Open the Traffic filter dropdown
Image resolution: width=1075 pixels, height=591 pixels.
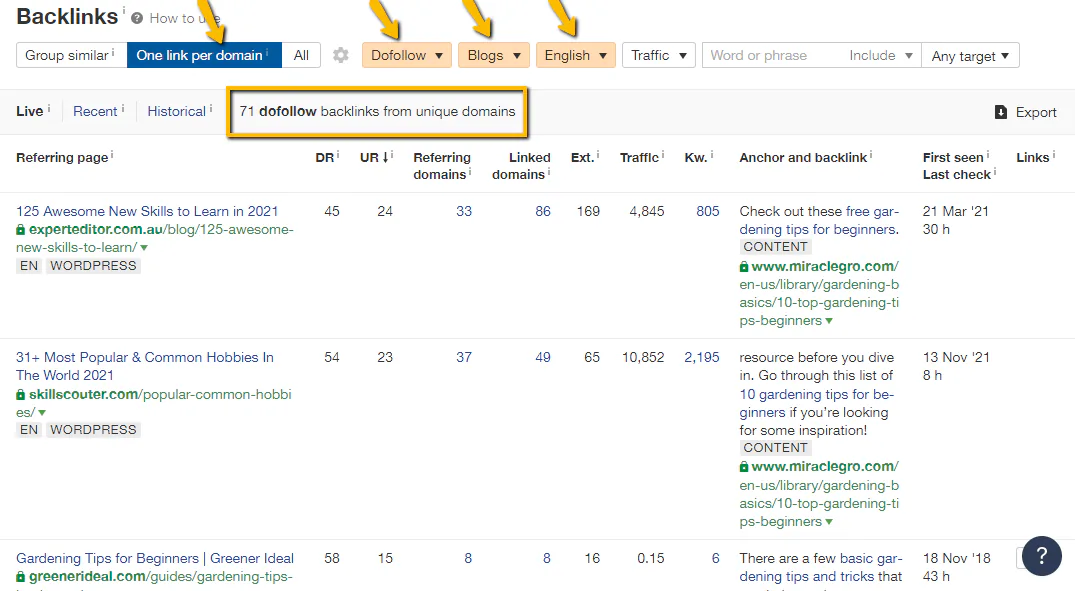[x=659, y=56]
